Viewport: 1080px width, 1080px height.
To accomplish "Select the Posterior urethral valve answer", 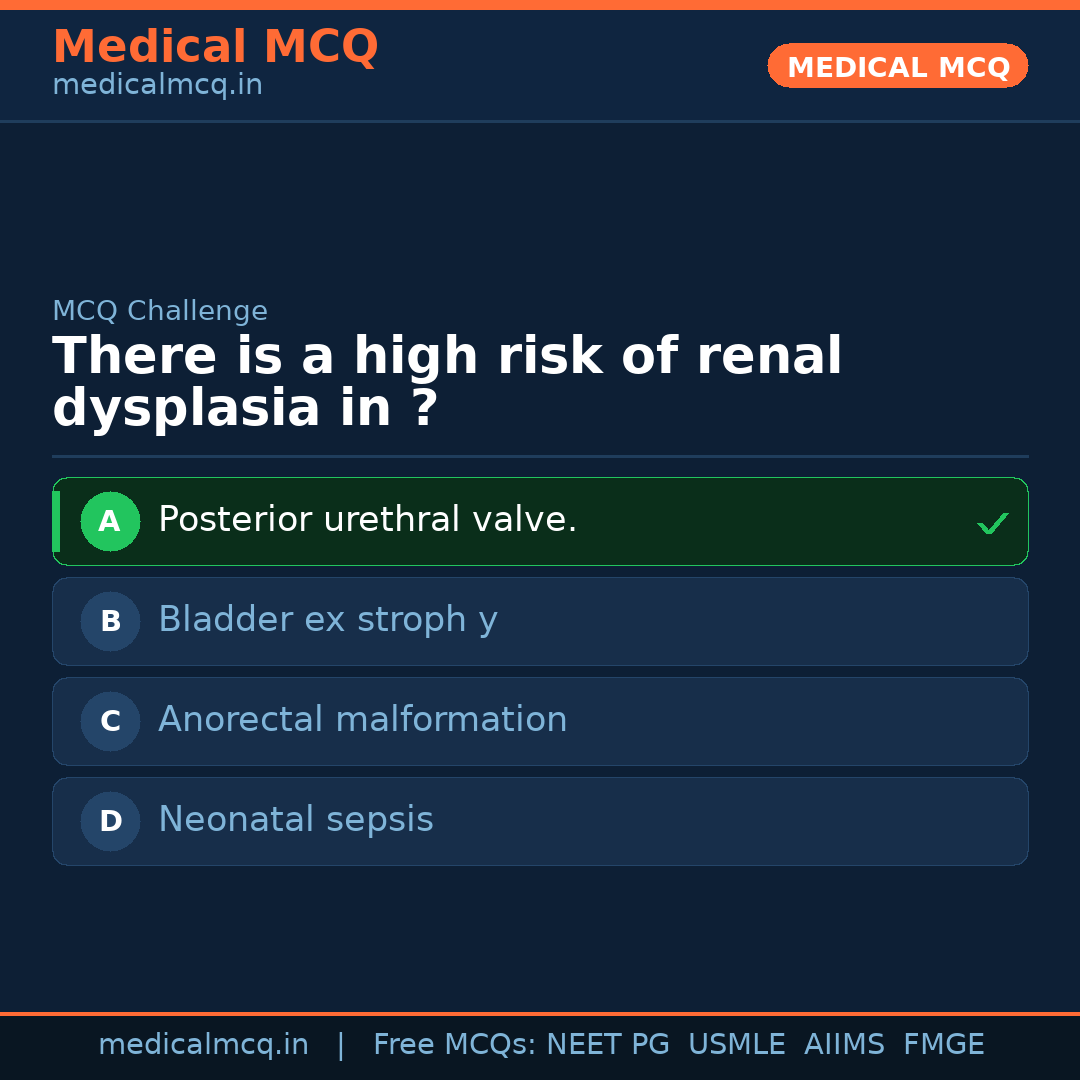I will 367,520.
